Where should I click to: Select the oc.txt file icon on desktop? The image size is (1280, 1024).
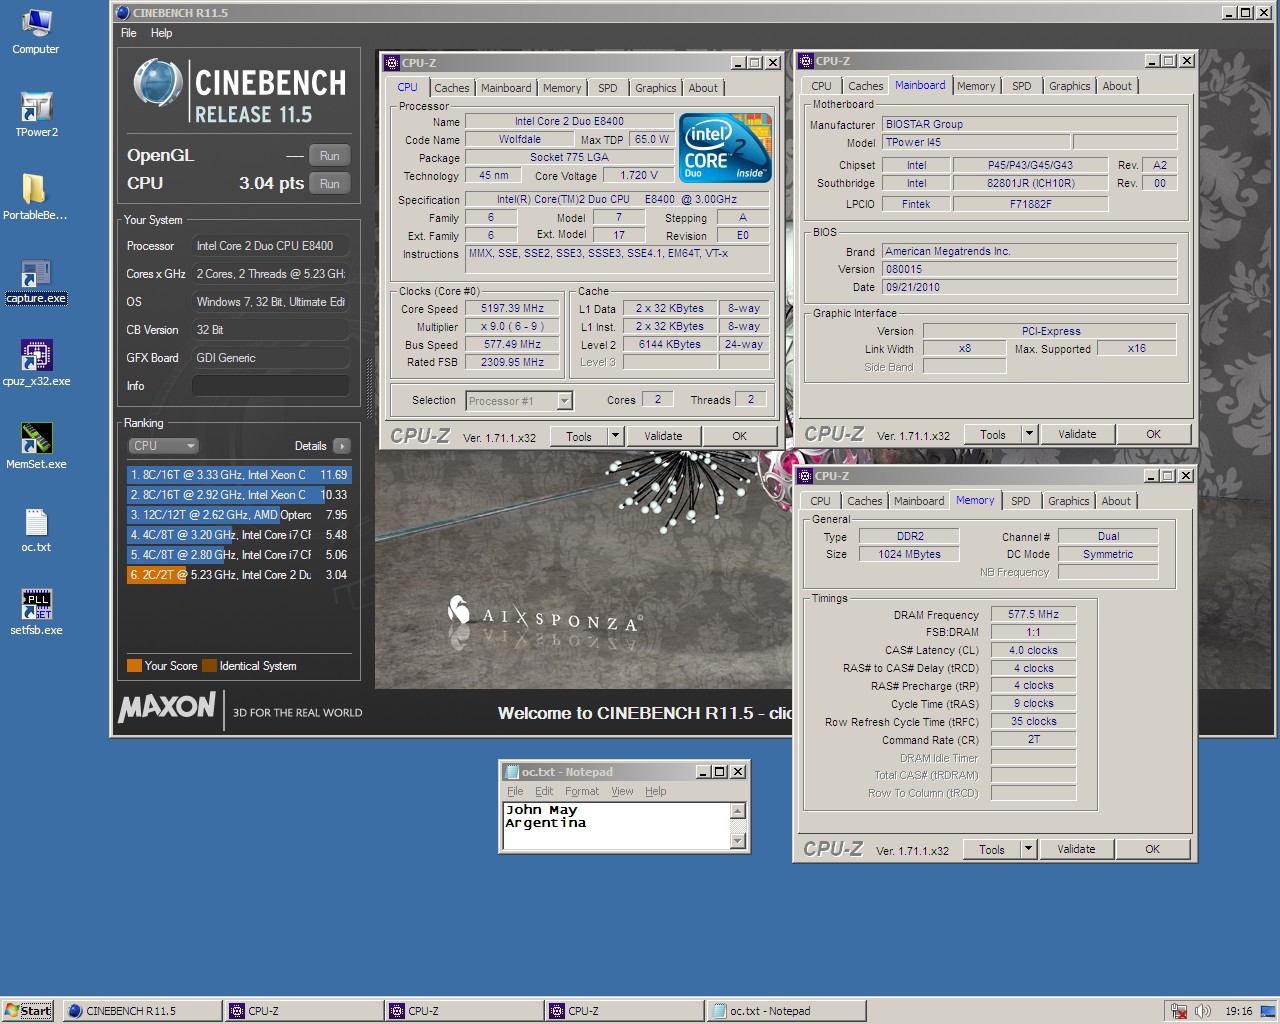(36, 530)
